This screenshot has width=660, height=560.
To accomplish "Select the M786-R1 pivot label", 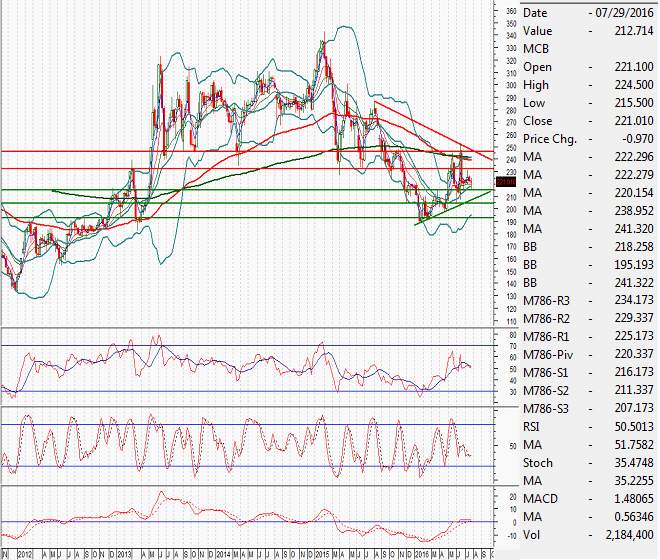I will [x=546, y=337].
